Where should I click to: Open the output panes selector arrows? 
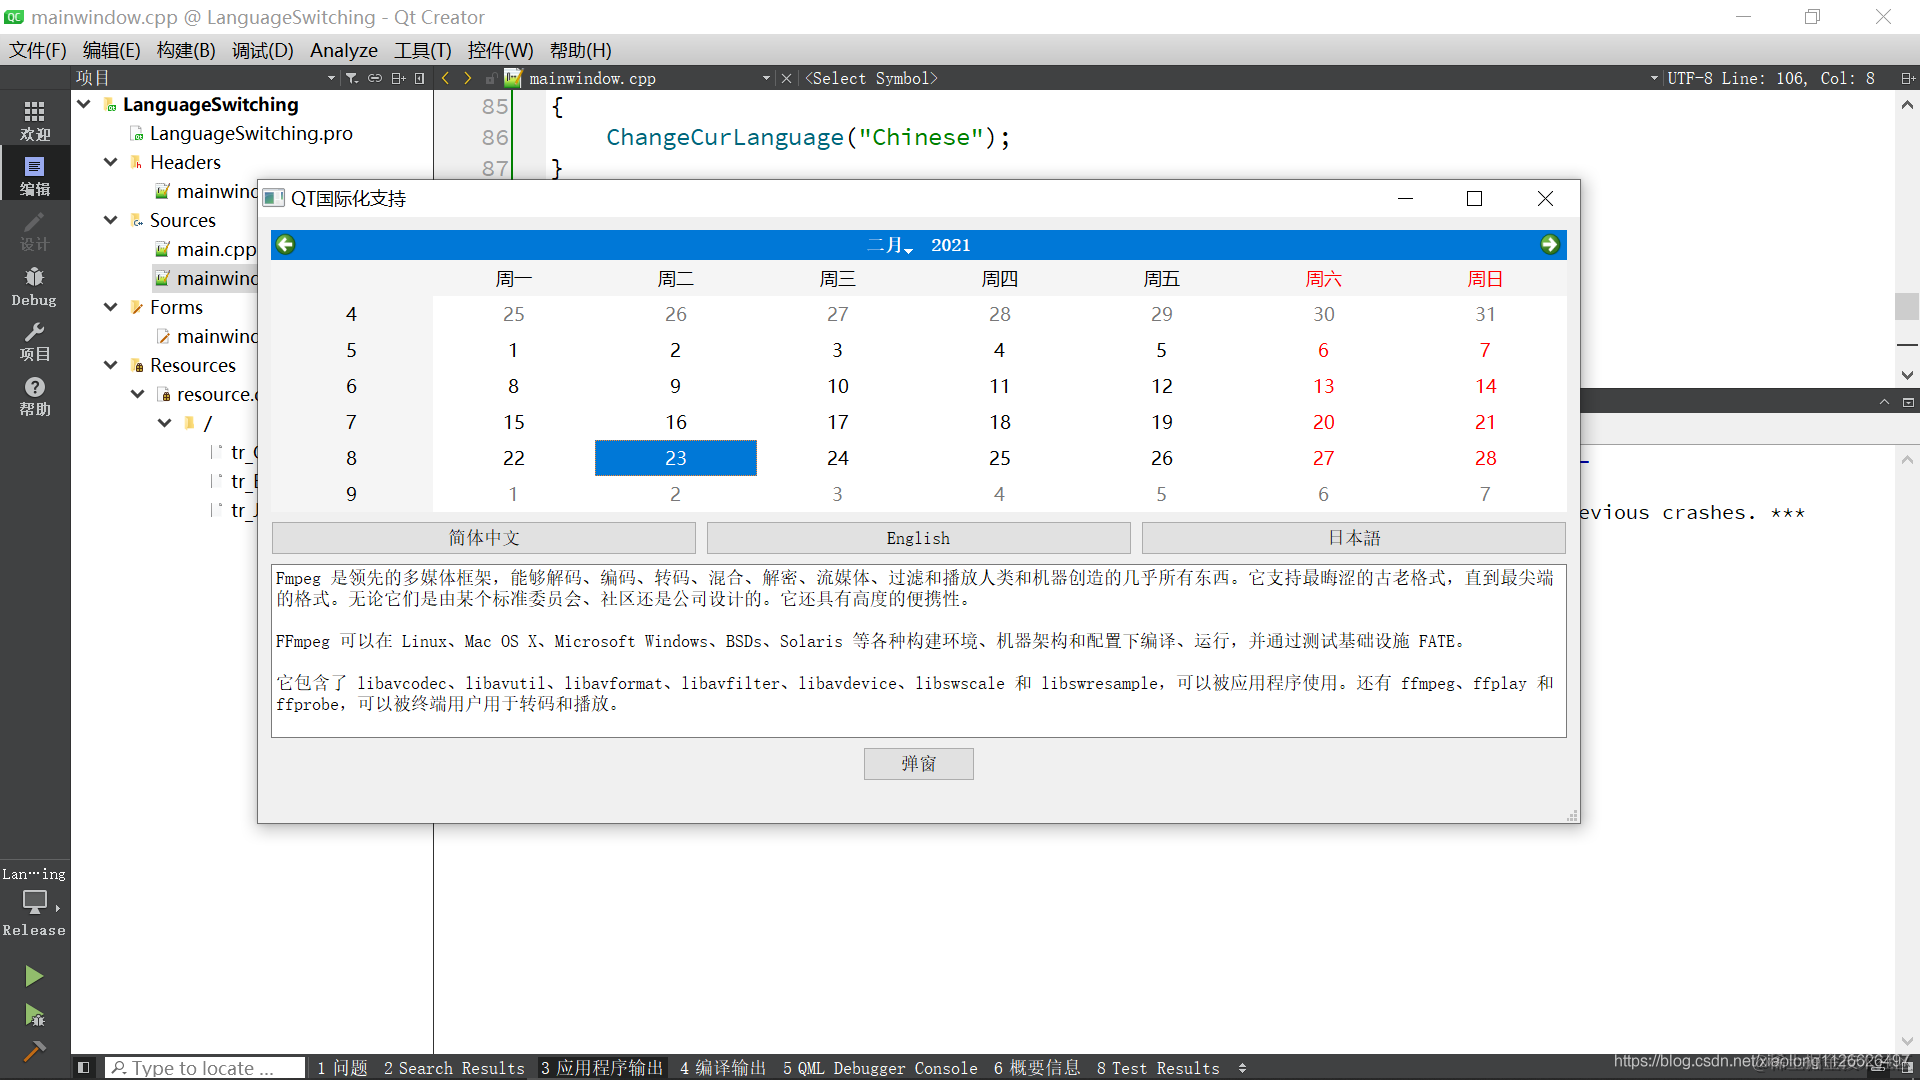(x=1242, y=1068)
